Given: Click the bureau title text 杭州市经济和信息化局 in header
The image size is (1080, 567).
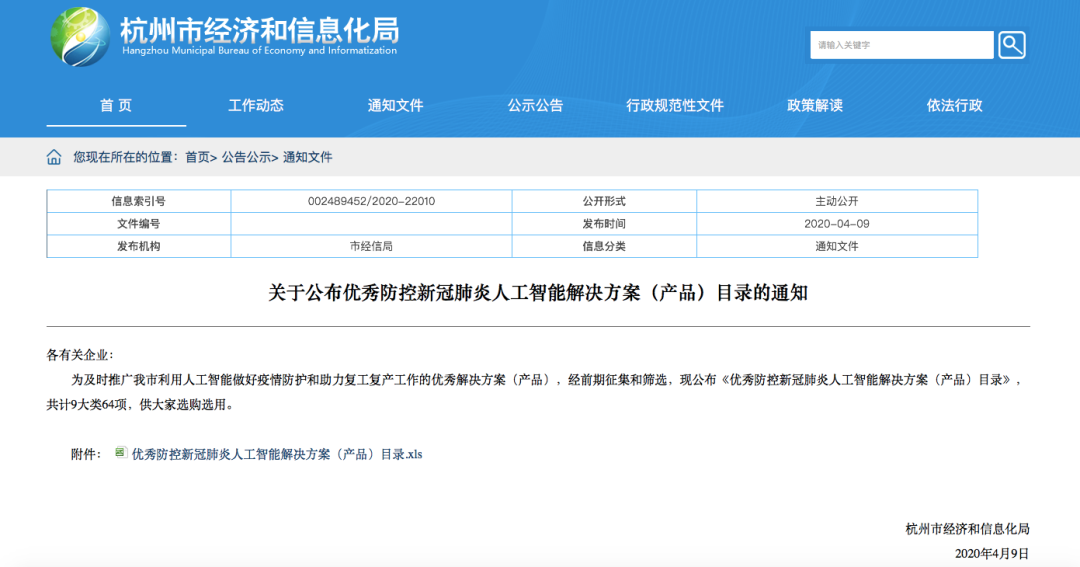Looking at the screenshot, I should coord(258,28).
